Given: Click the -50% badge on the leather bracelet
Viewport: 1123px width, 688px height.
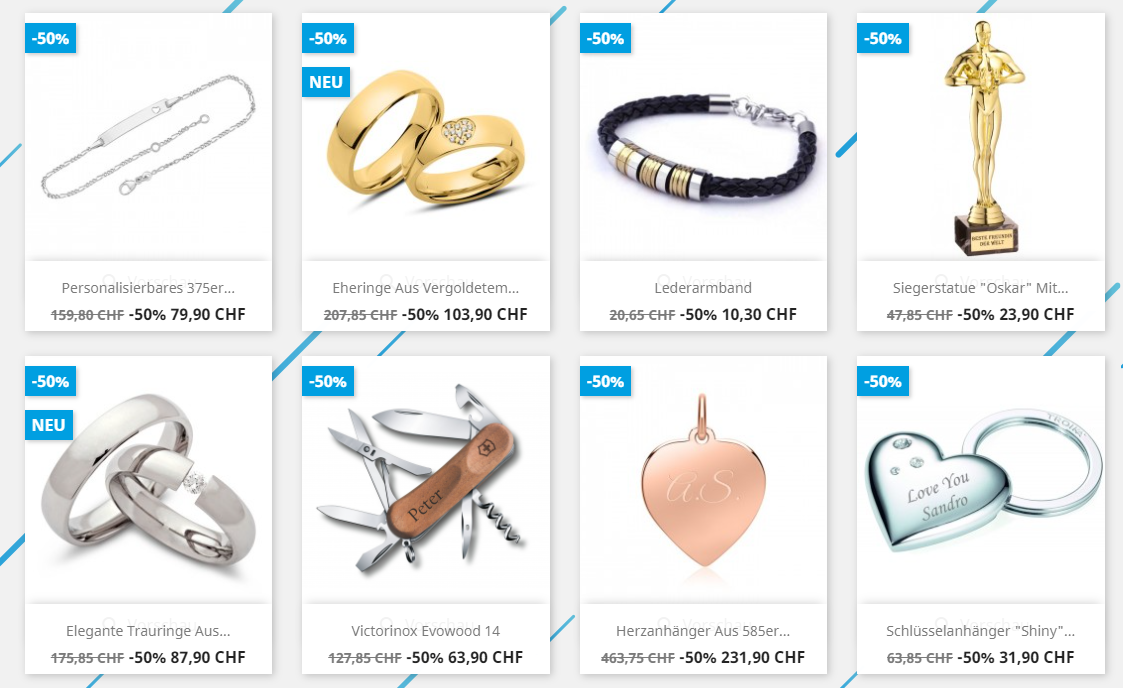Looking at the screenshot, I should click(605, 39).
